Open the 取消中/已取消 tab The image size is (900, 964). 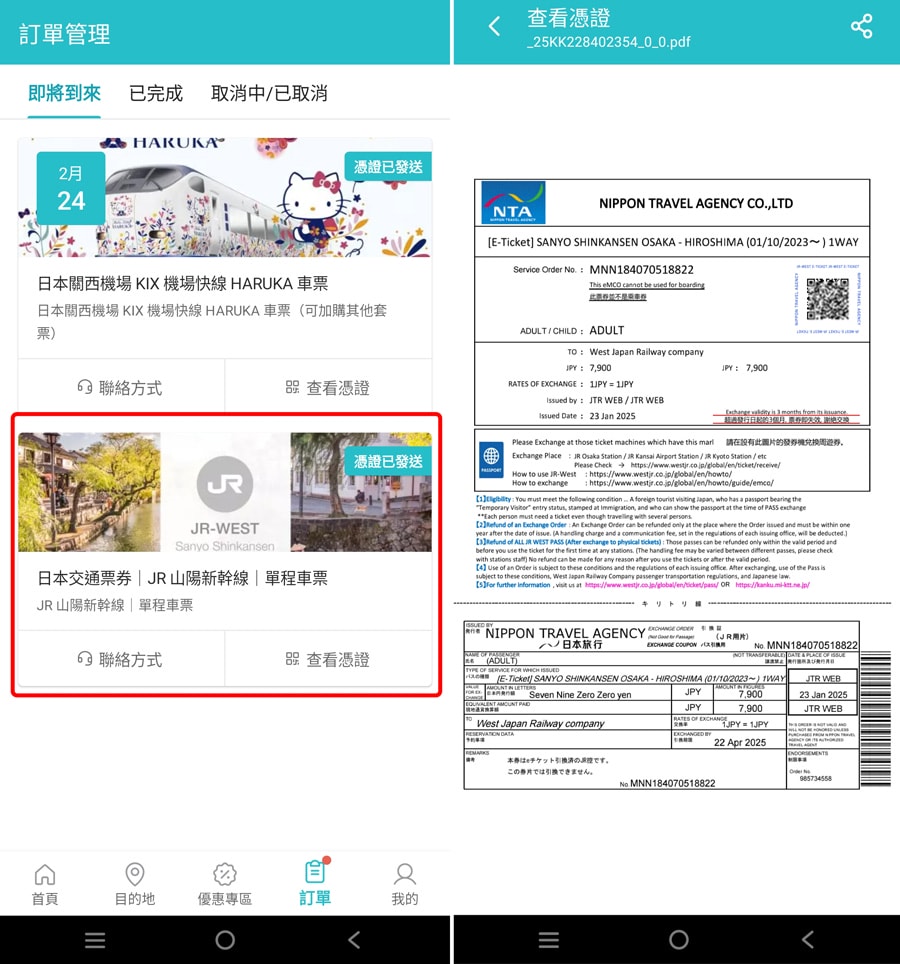tap(269, 93)
